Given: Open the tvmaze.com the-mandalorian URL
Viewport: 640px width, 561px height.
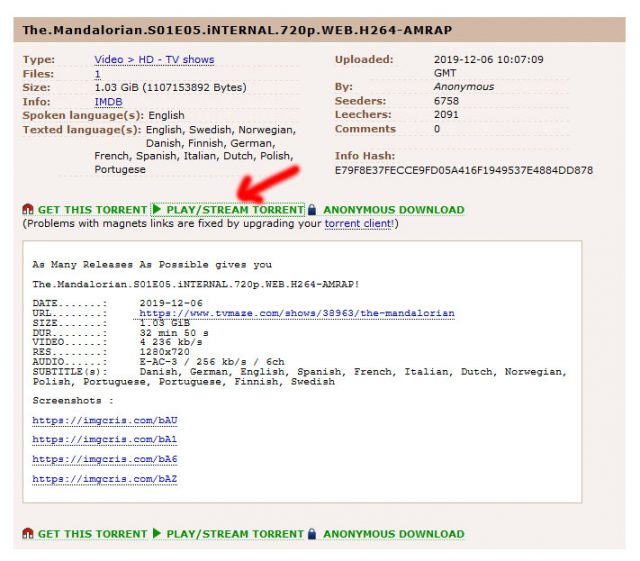Looking at the screenshot, I should 297,313.
